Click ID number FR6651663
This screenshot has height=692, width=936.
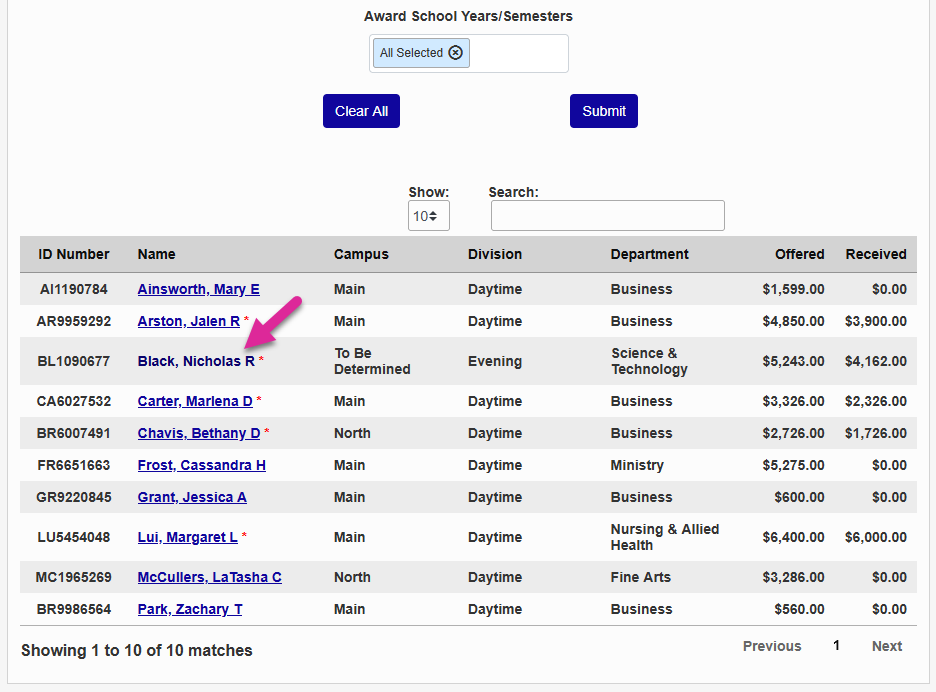pyautogui.click(x=74, y=465)
